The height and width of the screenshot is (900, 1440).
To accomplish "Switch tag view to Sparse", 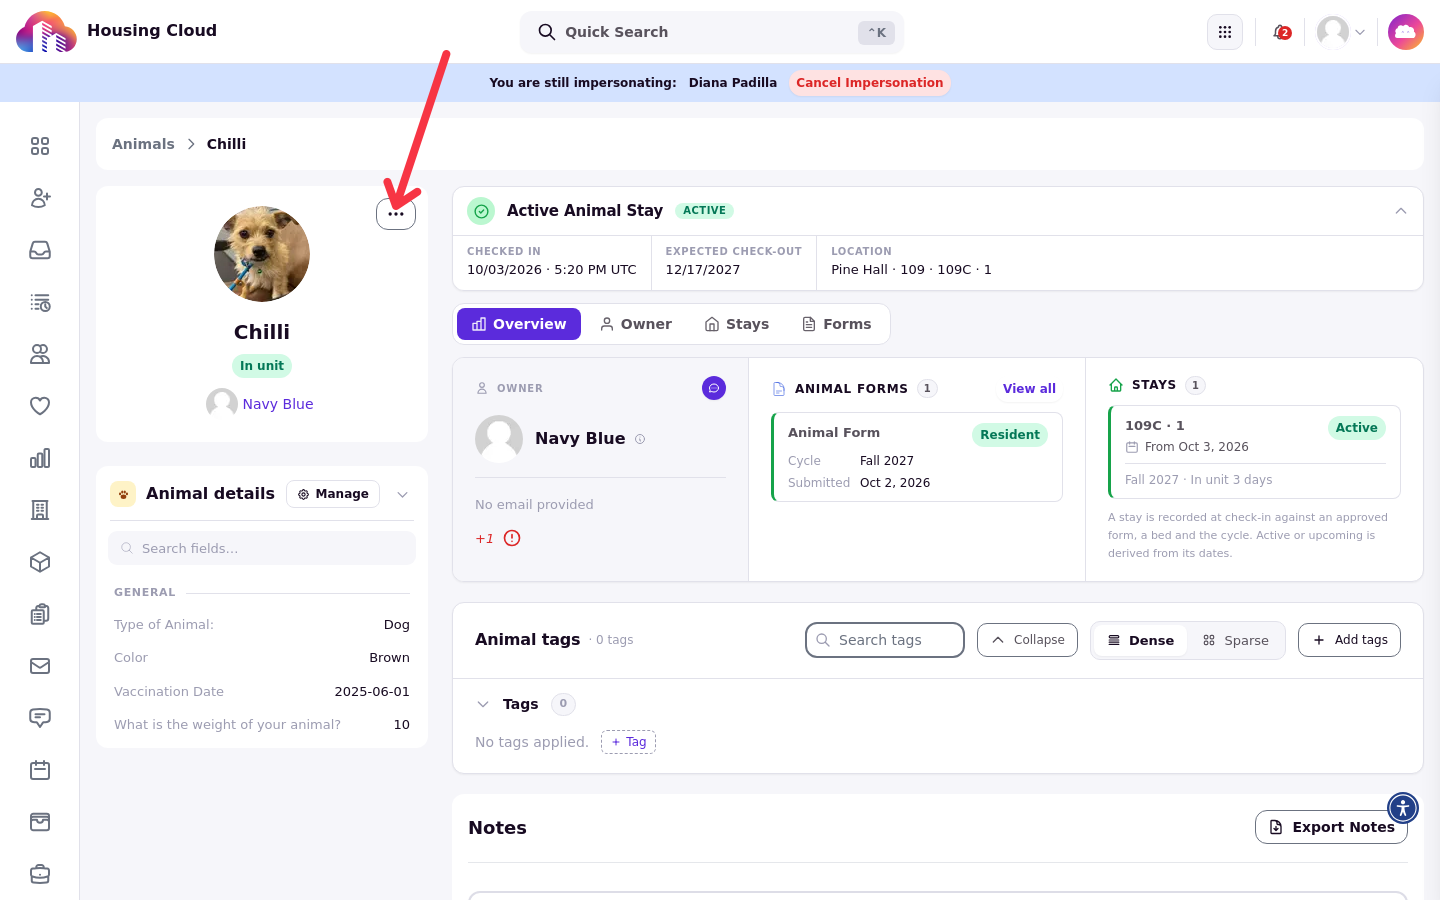I will click(1236, 640).
